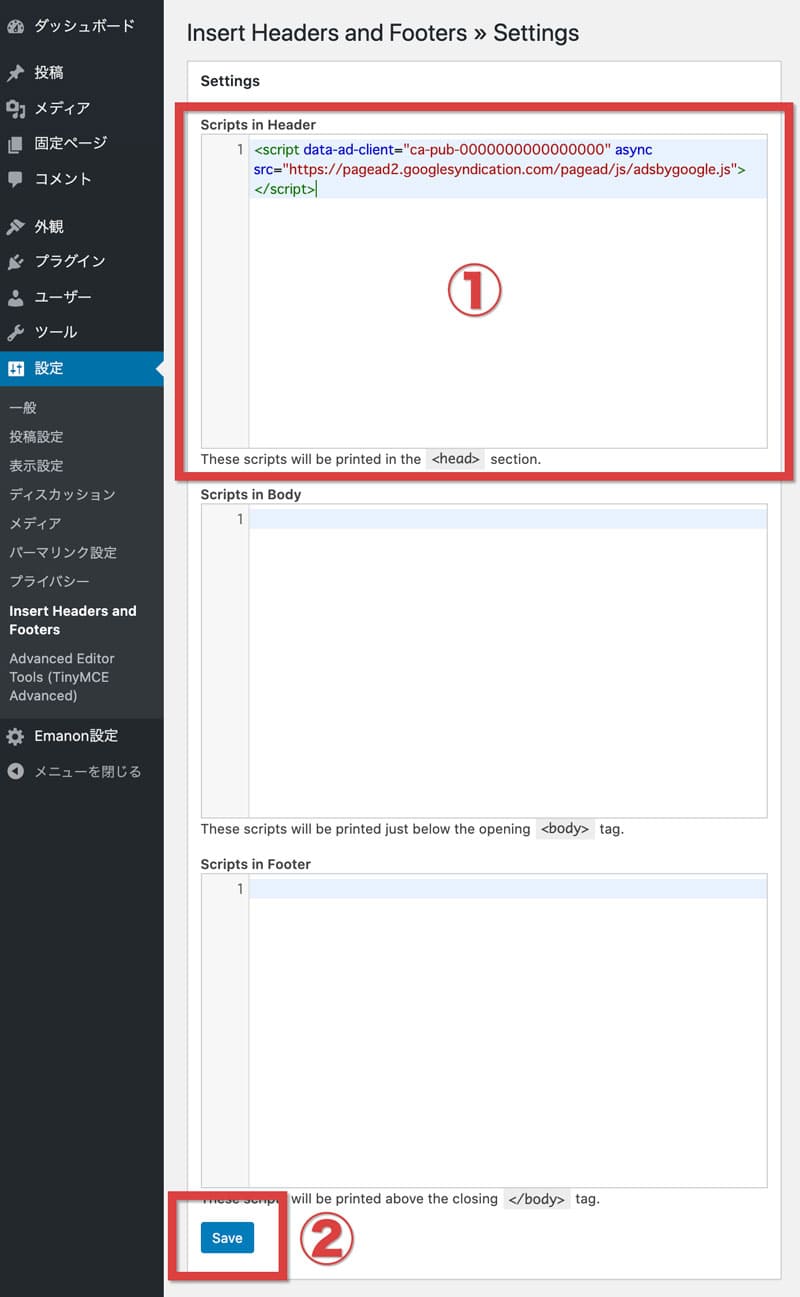Screen dimensions: 800x1297
Task: Click the Scripts in Header label
Action: tap(258, 125)
